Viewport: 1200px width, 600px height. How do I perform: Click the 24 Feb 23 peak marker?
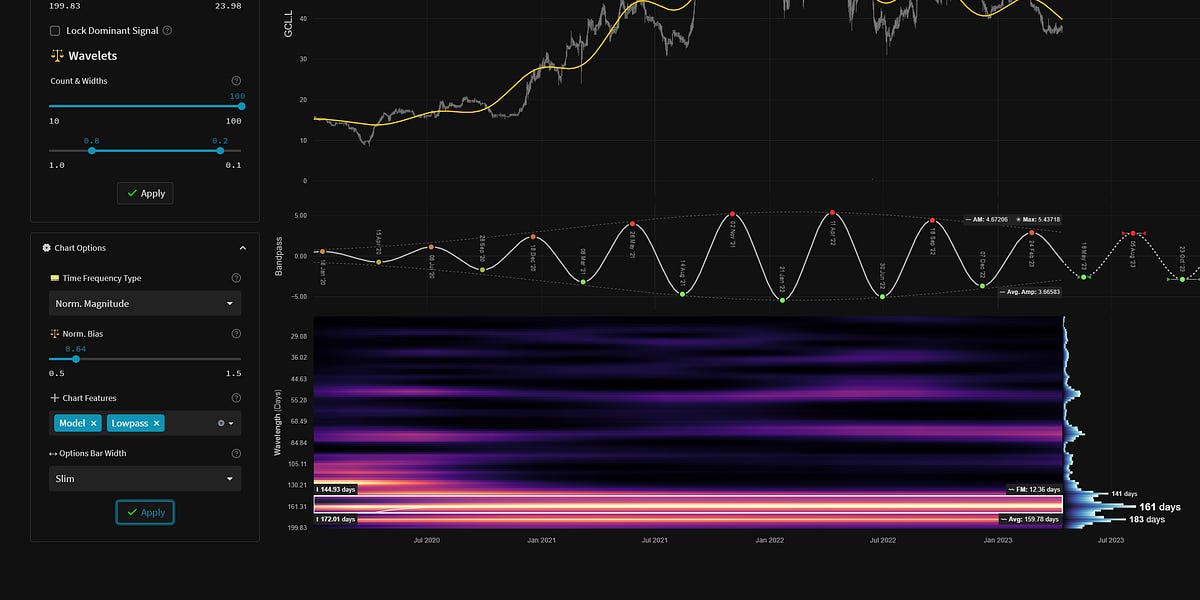(x=1032, y=233)
